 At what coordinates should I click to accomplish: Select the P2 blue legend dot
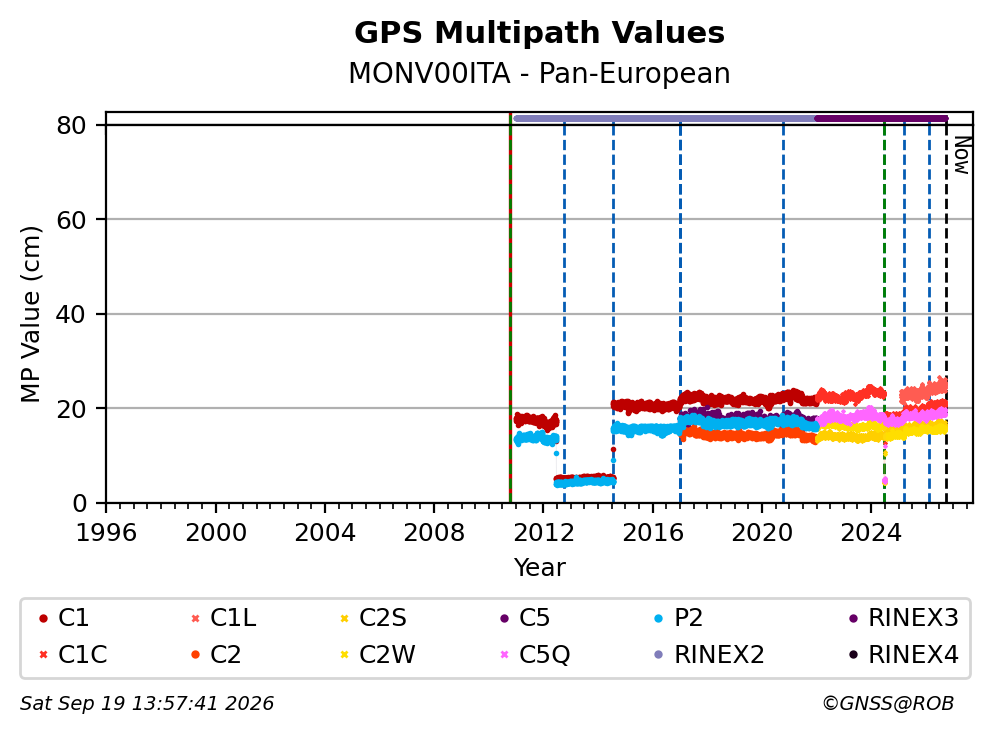pos(659,618)
